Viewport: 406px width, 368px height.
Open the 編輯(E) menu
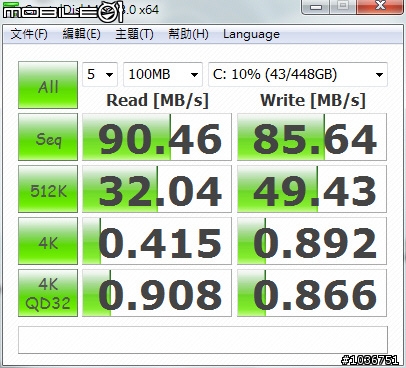[x=81, y=34]
